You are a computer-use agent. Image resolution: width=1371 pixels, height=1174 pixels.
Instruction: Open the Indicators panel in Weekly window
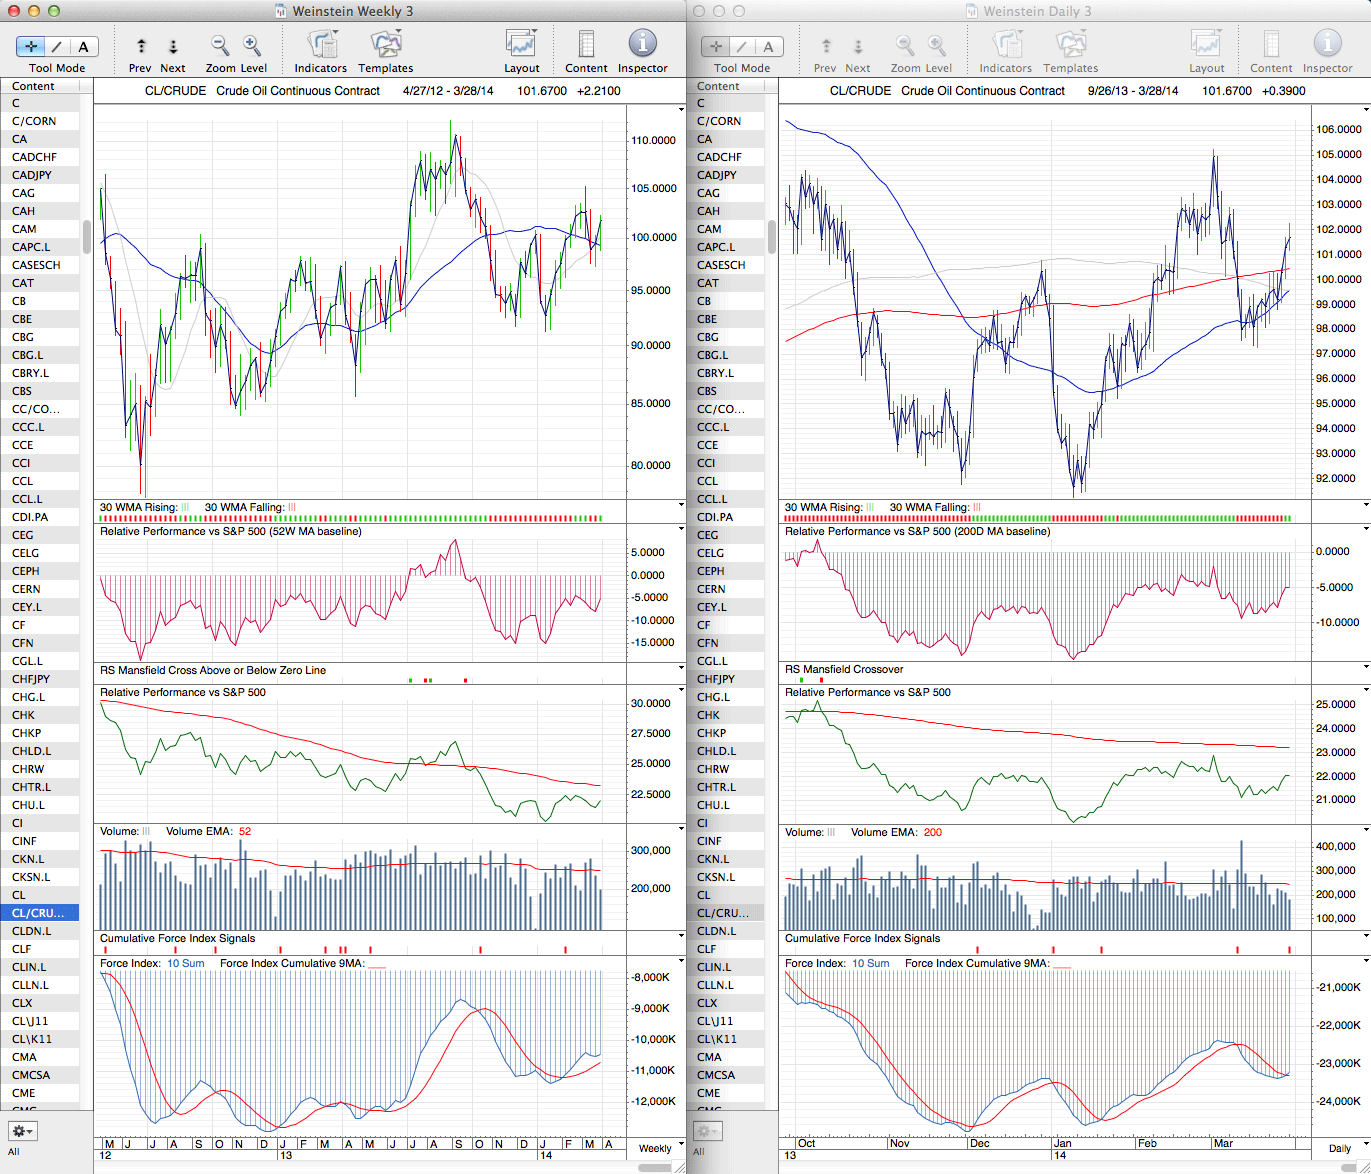(321, 46)
